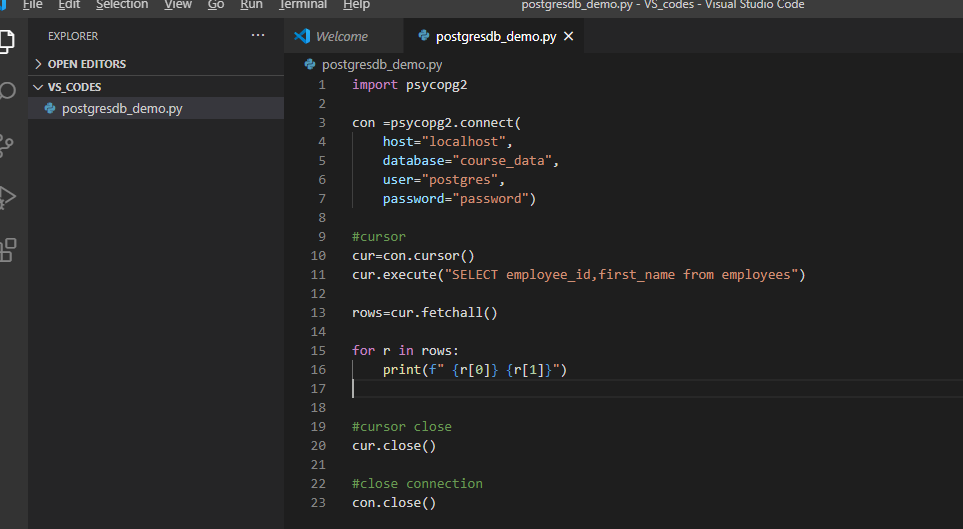The width and height of the screenshot is (963, 529).
Task: Click the '#cursor' comment on line 9
Action: (379, 237)
